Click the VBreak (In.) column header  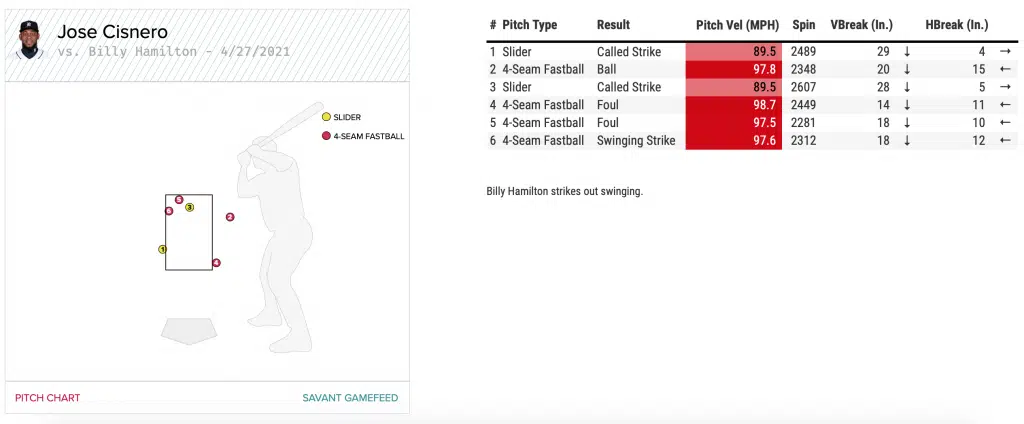click(861, 25)
